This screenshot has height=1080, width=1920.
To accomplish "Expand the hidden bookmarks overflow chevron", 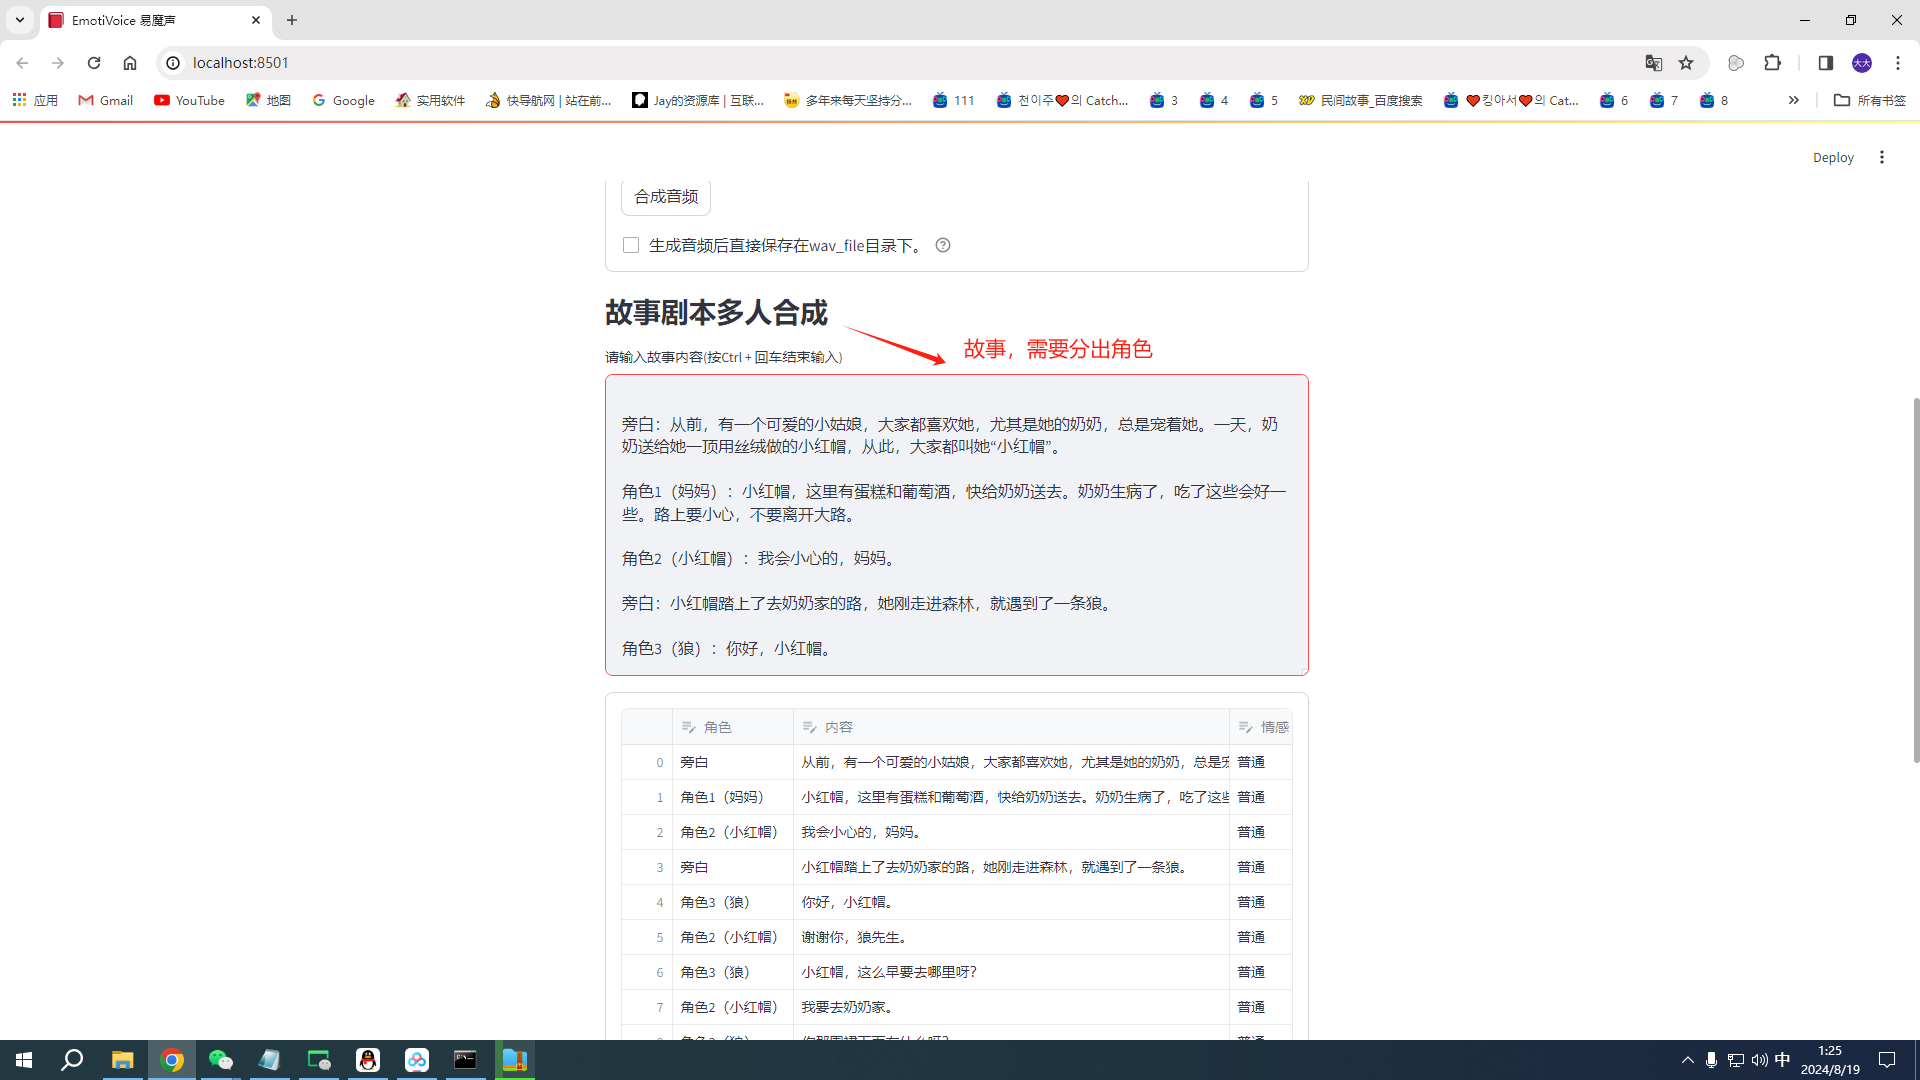I will tap(1793, 100).
